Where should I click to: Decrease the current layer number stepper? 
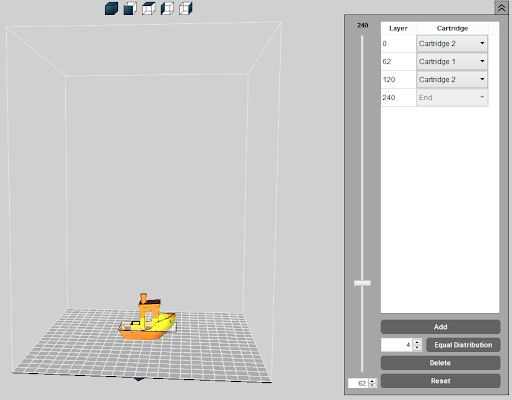(372, 386)
